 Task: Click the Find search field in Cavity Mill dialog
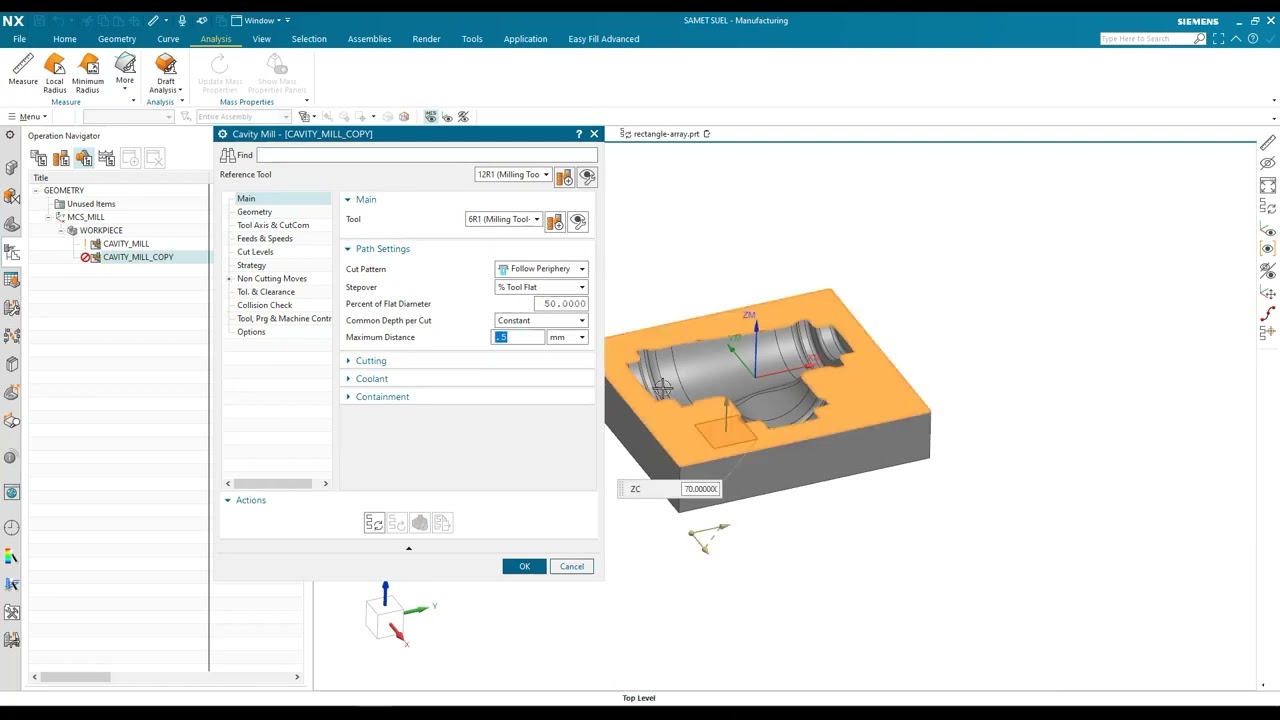427,155
